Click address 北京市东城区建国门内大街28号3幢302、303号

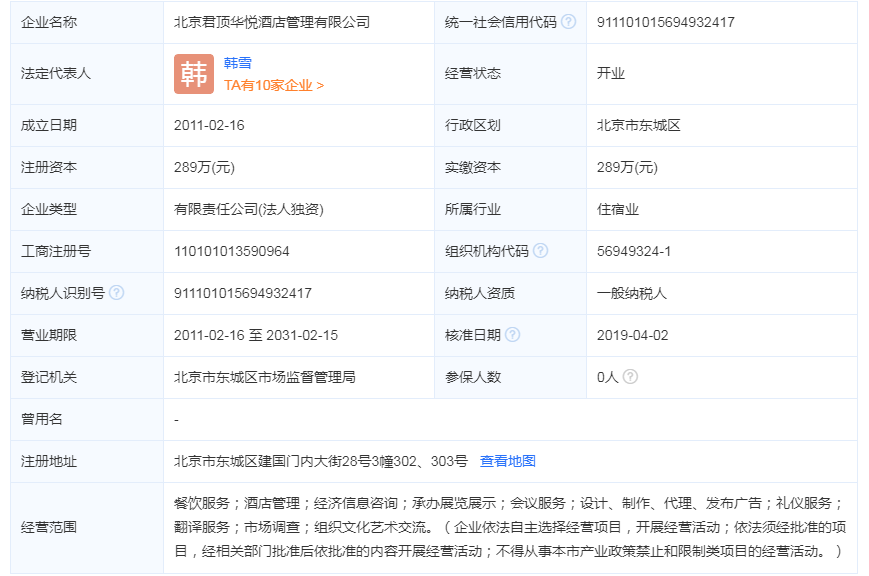321,461
